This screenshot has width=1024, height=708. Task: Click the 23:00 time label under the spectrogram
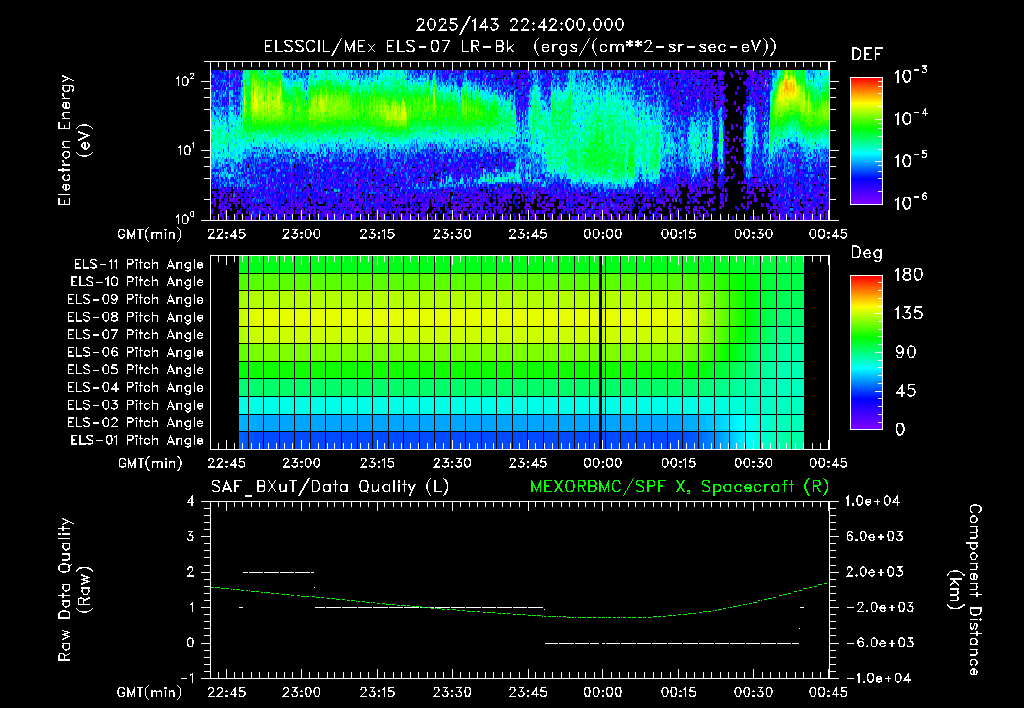pos(301,234)
